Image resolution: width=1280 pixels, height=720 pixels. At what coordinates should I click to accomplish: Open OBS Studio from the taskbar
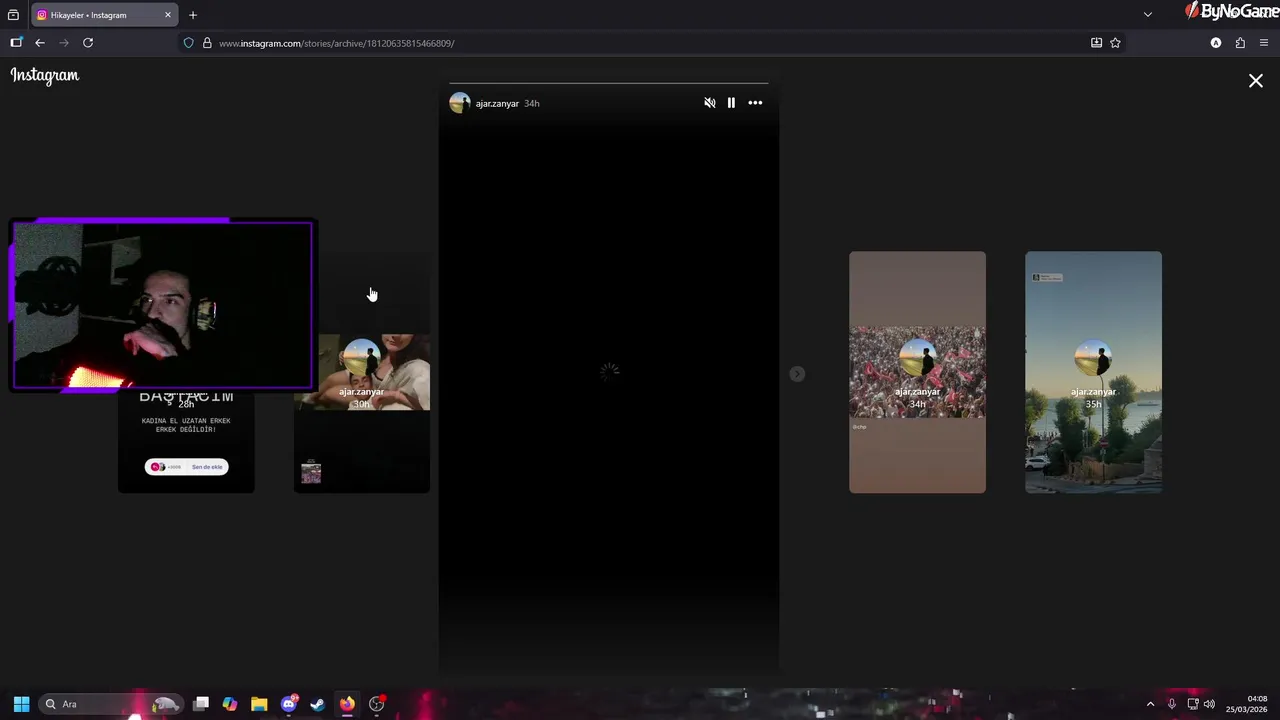377,704
